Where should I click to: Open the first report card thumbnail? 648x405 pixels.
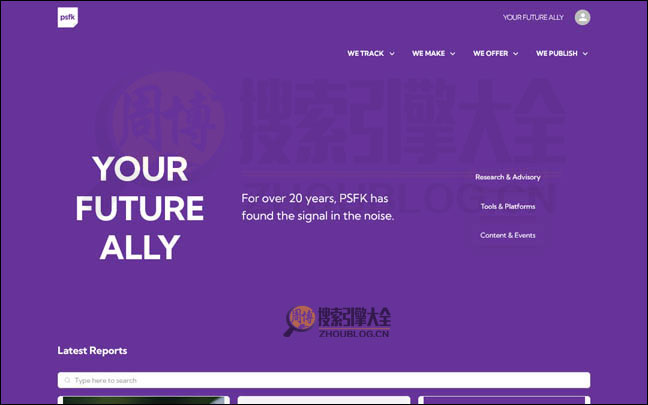point(143,400)
